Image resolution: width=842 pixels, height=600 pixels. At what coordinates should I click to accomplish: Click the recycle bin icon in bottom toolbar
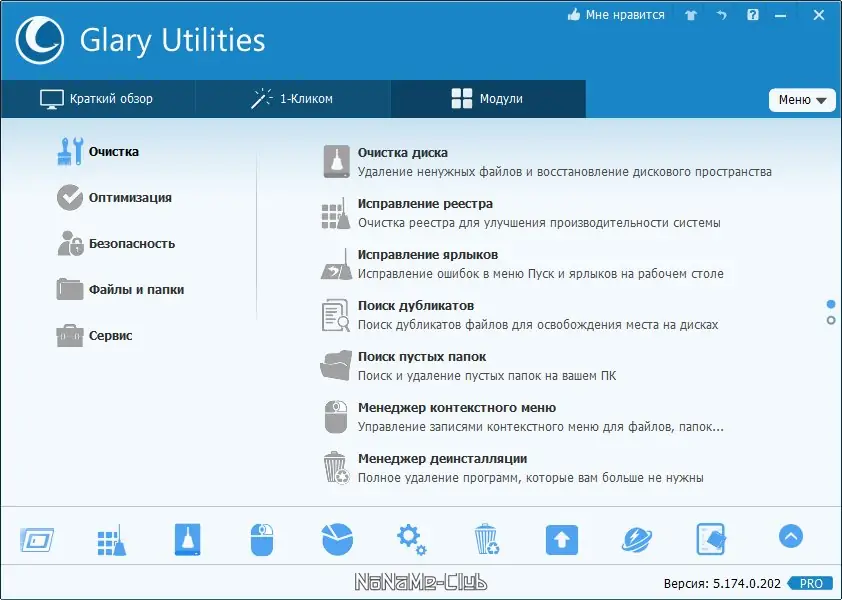(x=487, y=537)
